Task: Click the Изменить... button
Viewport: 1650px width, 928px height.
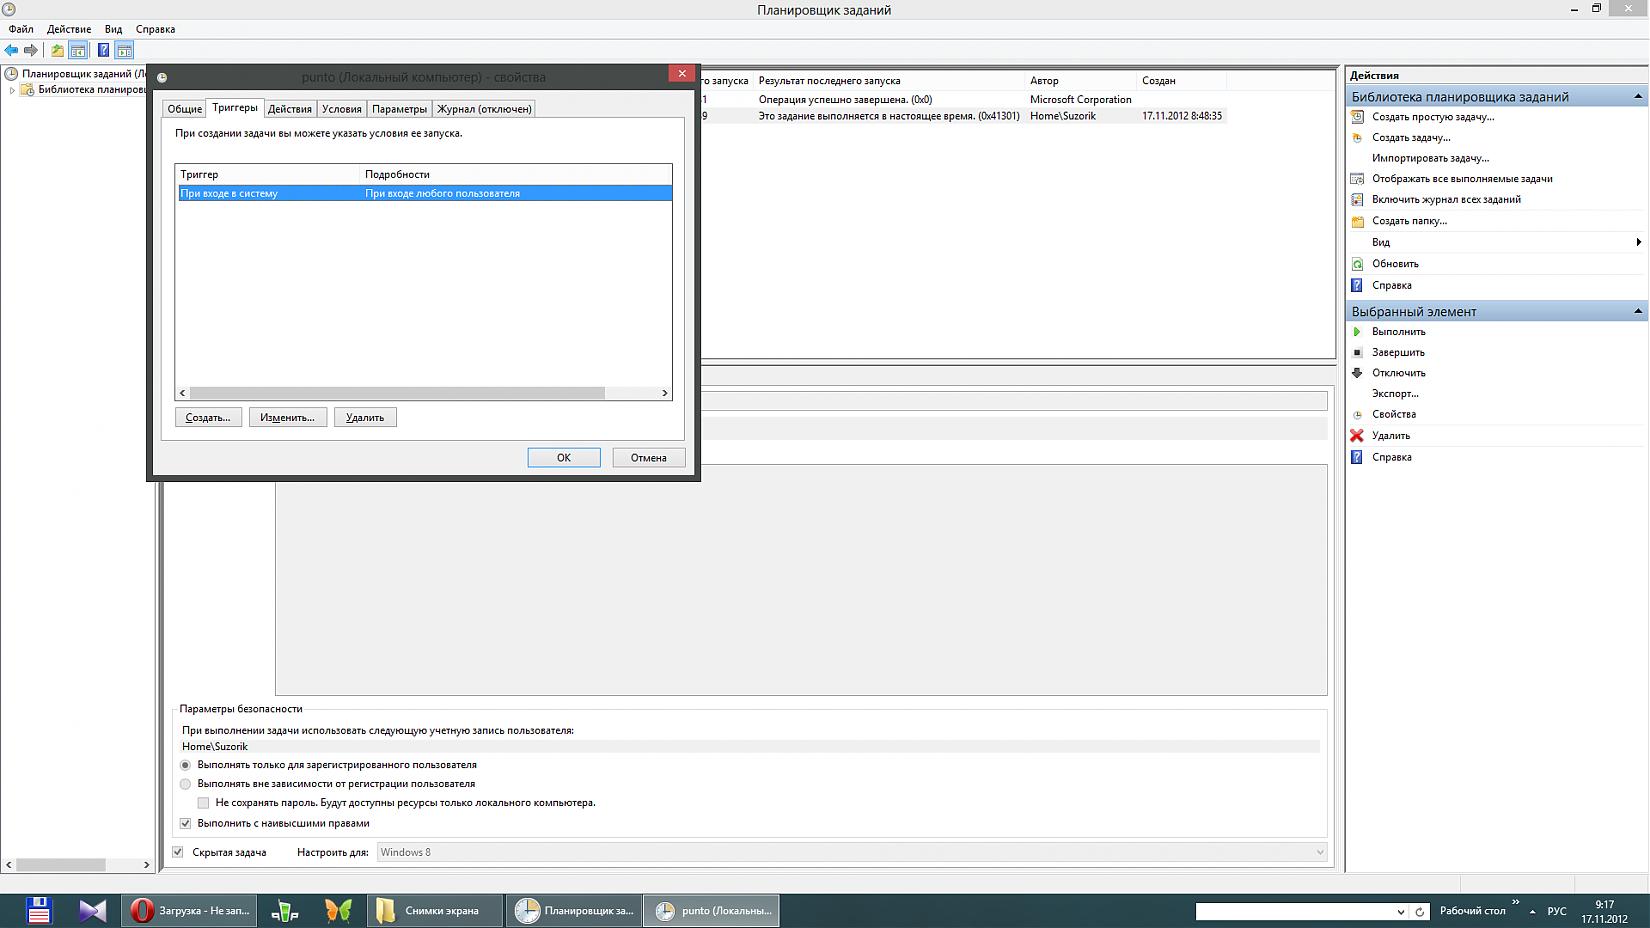Action: point(288,418)
